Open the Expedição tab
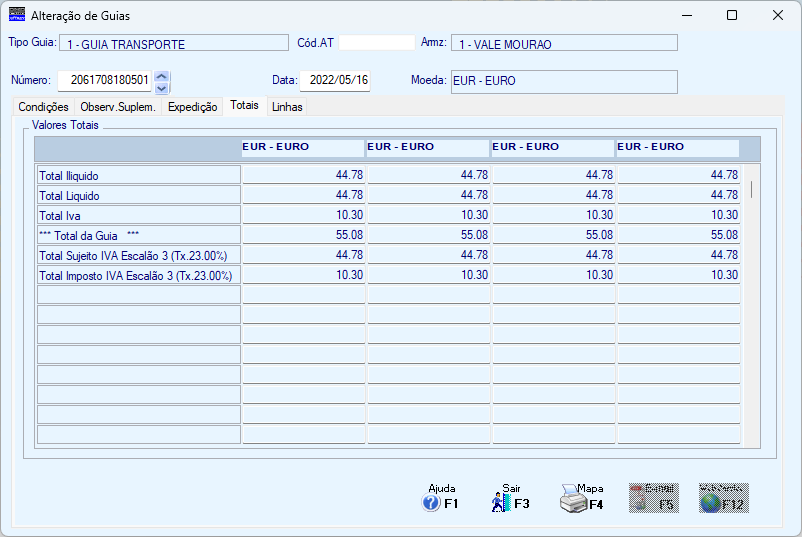The height and width of the screenshot is (537, 802). tap(192, 107)
